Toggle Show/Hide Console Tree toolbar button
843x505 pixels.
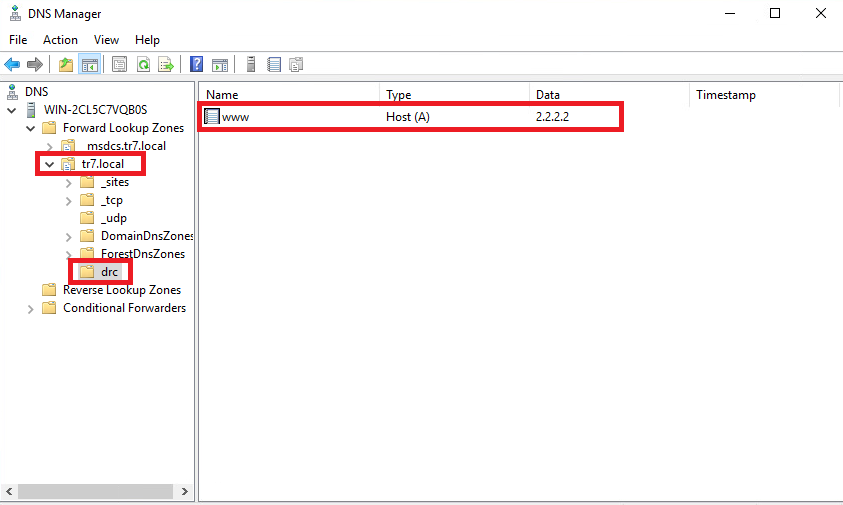click(89, 65)
